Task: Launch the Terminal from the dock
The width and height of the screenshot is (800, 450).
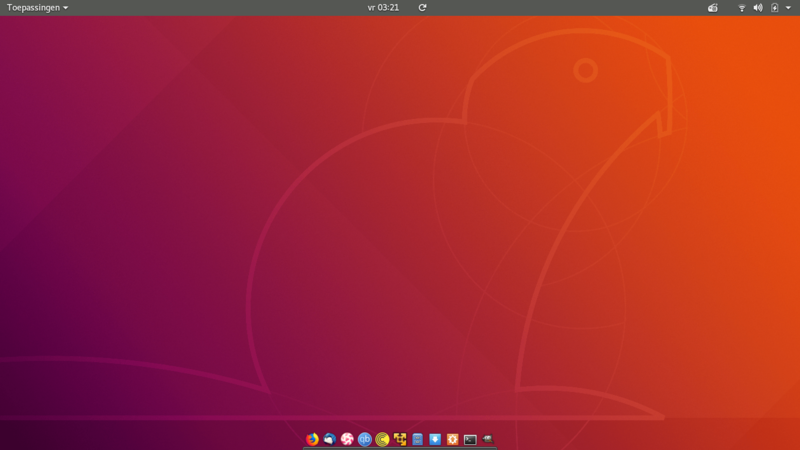Action: click(470, 439)
